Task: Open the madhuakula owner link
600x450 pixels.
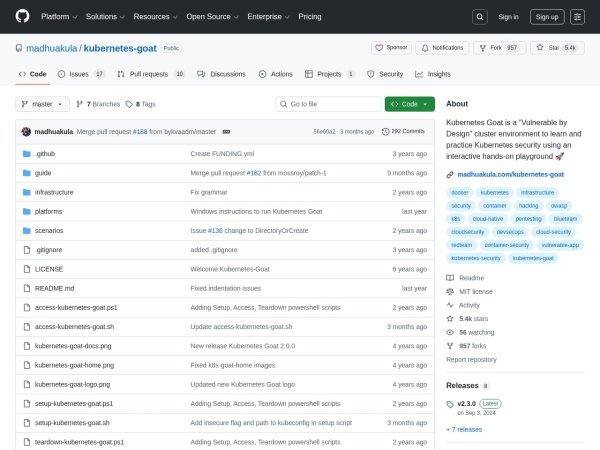Action: tap(52, 48)
